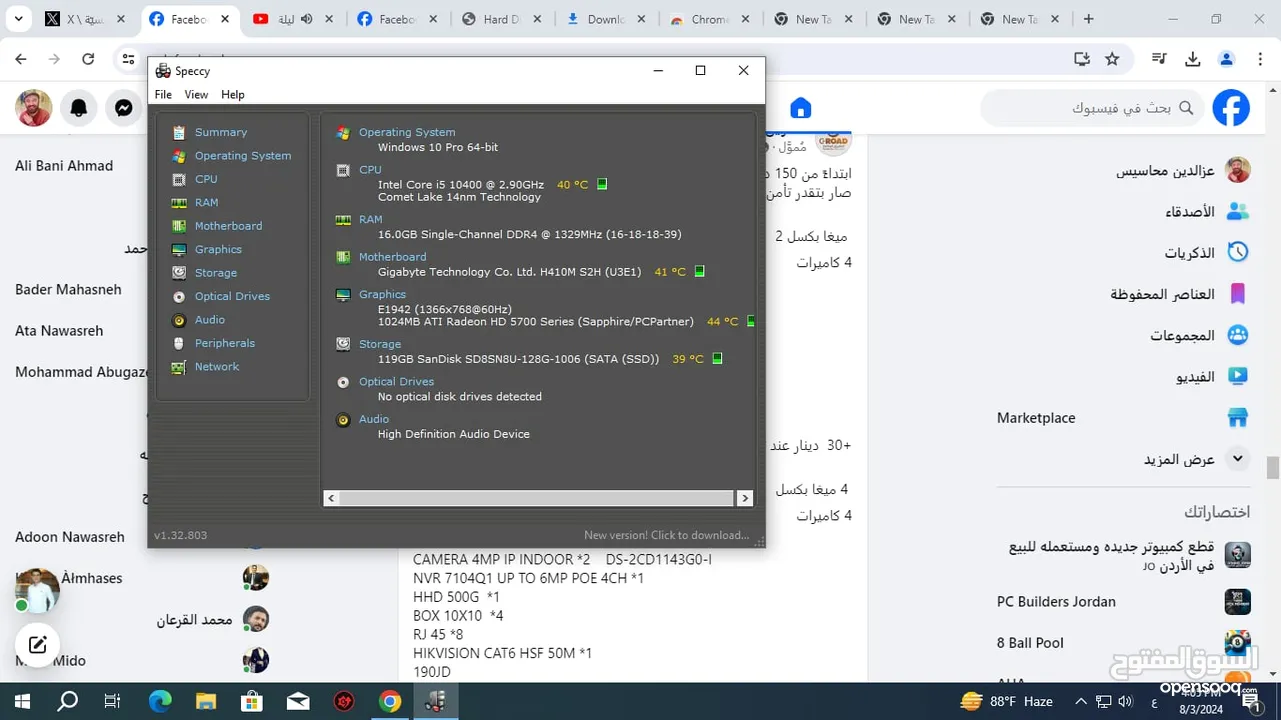
Task: Click the Optical Drives heading in summary pane
Action: click(x=396, y=382)
